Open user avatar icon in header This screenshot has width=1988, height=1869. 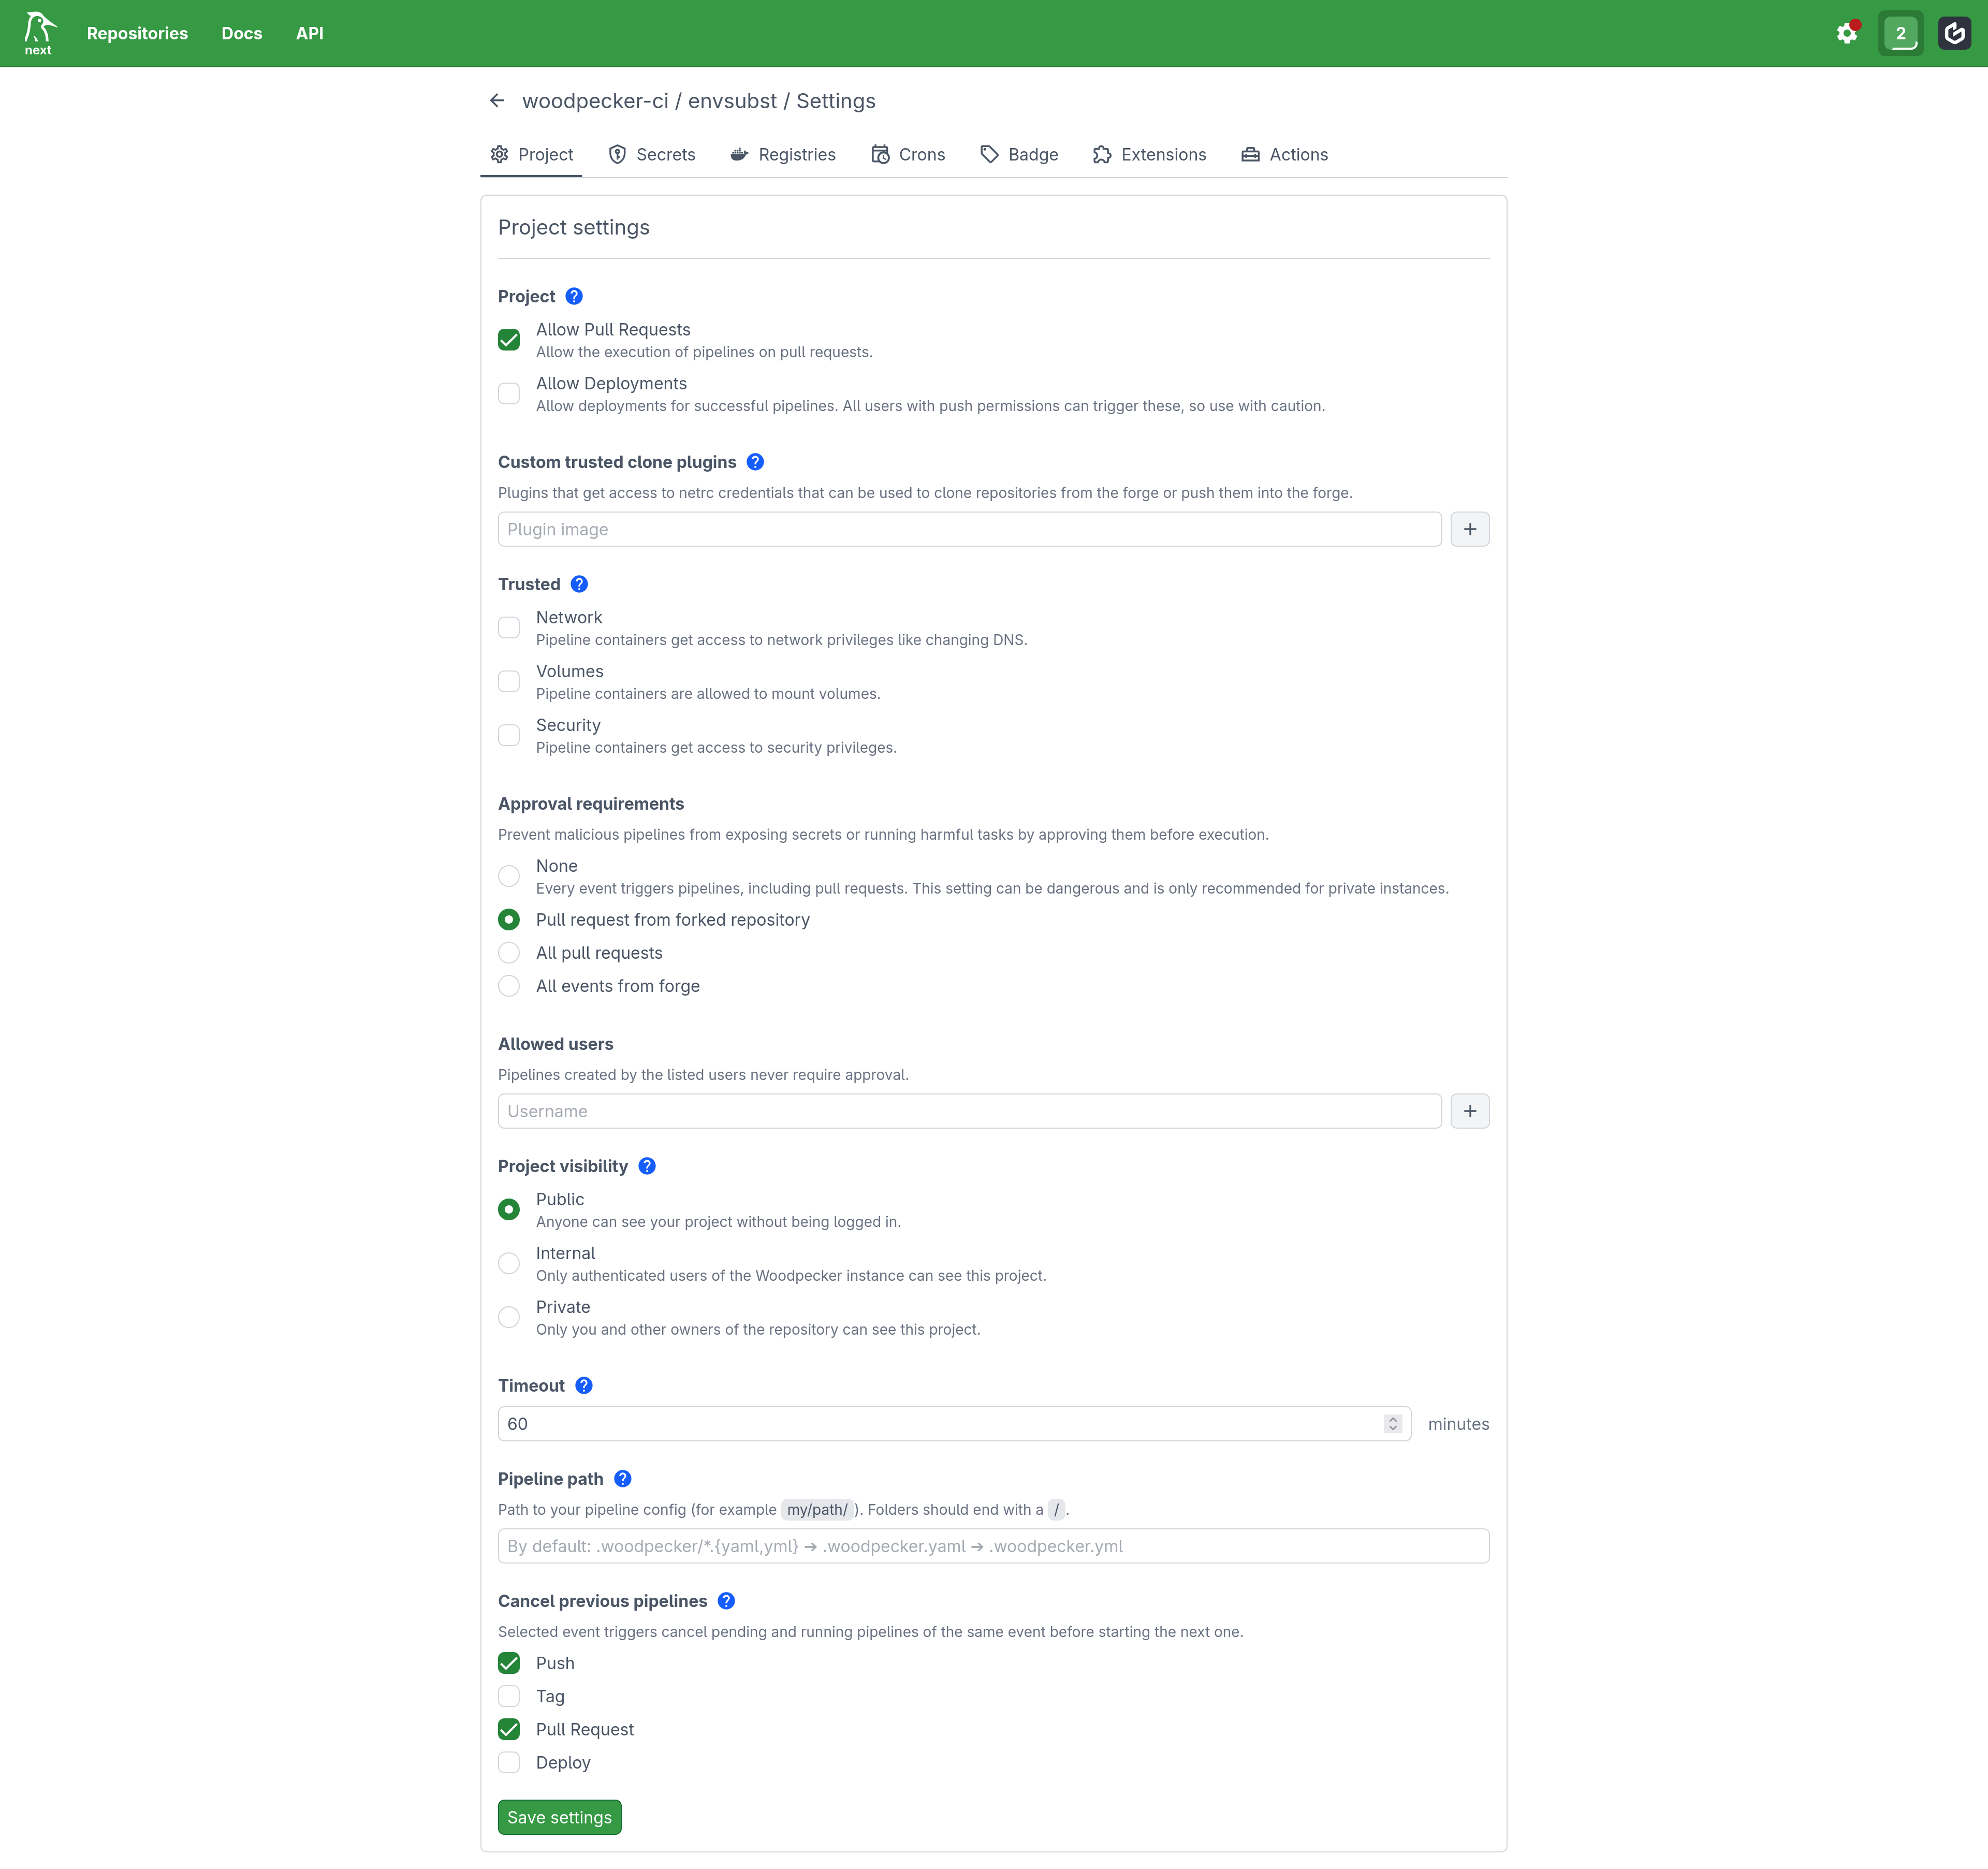1954,33
